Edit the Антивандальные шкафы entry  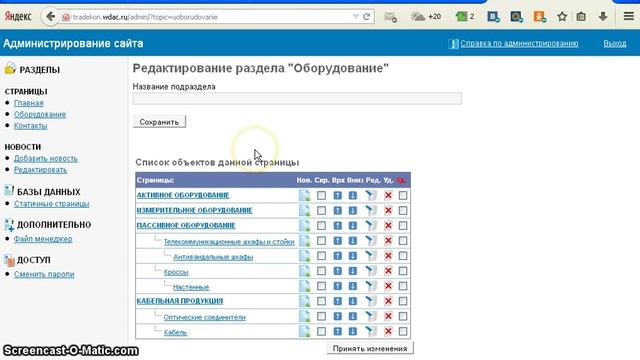371,256
